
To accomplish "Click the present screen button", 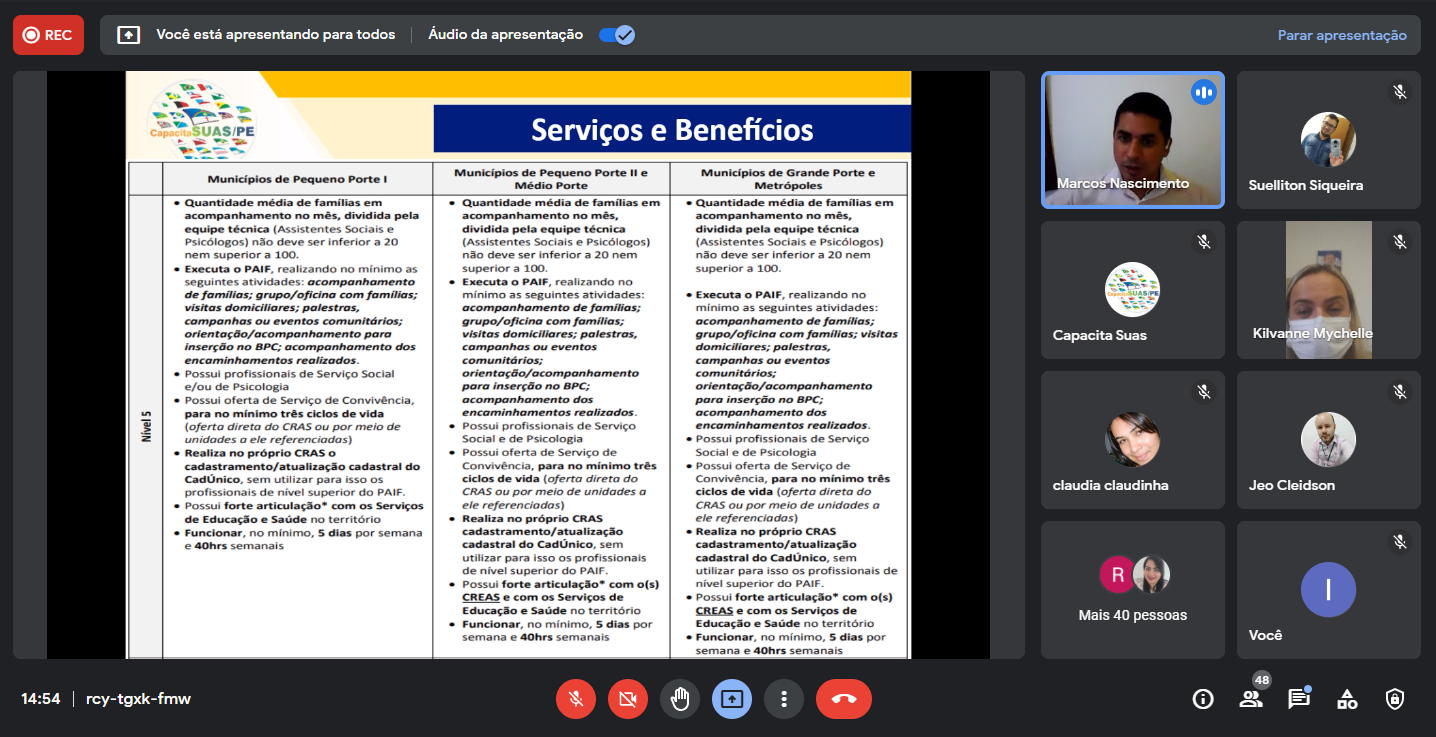I will click(732, 699).
